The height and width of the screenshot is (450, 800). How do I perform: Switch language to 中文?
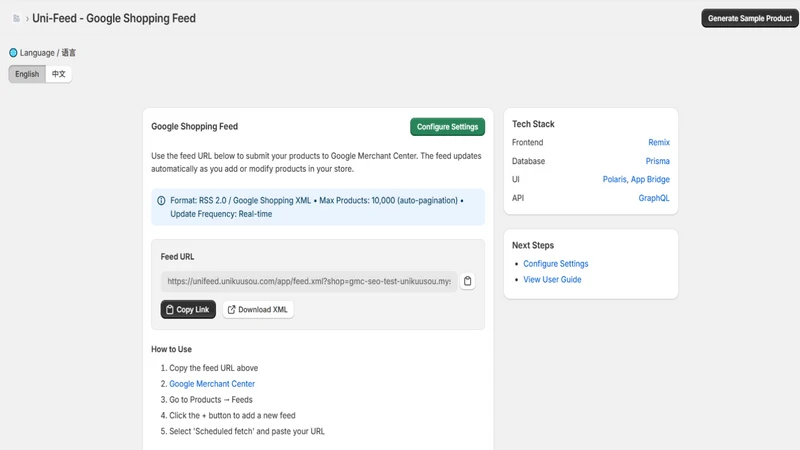[x=59, y=74]
